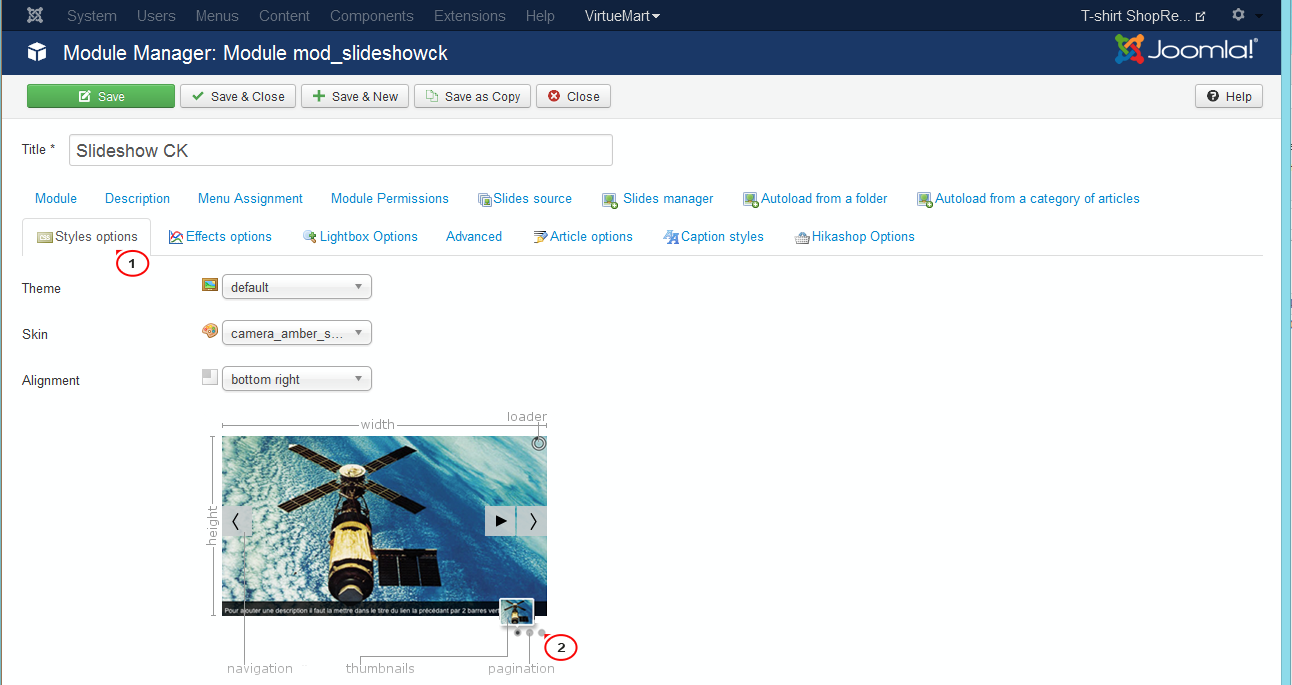The image size is (1292, 685).
Task: Open the Alignment dropdown set to bottom right
Action: [x=297, y=379]
